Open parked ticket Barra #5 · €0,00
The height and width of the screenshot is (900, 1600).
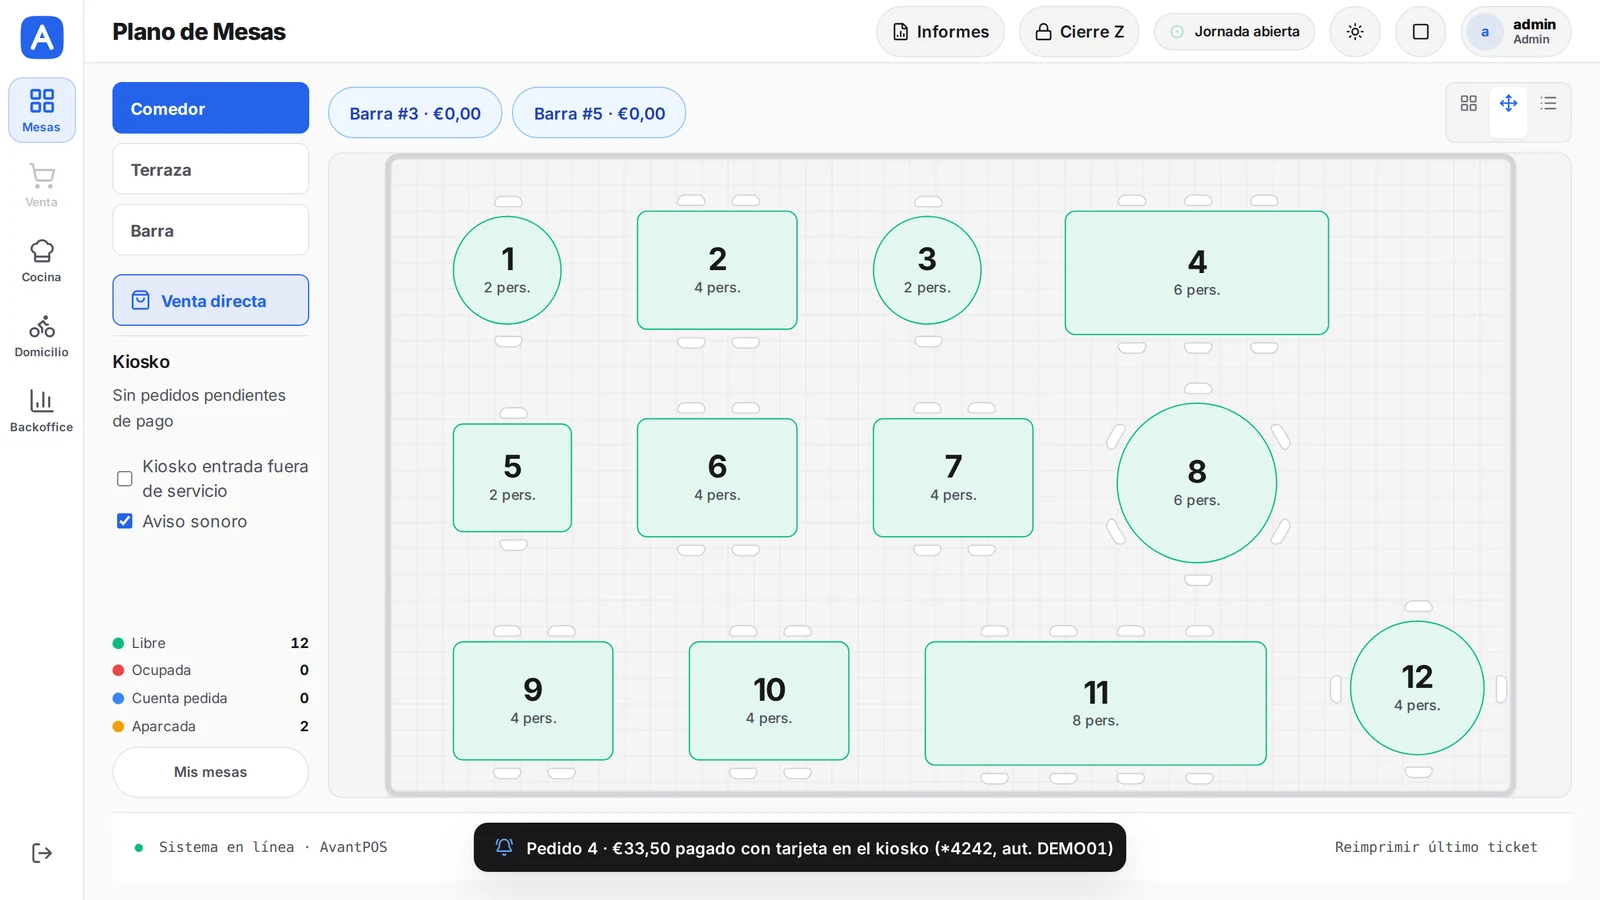click(599, 113)
